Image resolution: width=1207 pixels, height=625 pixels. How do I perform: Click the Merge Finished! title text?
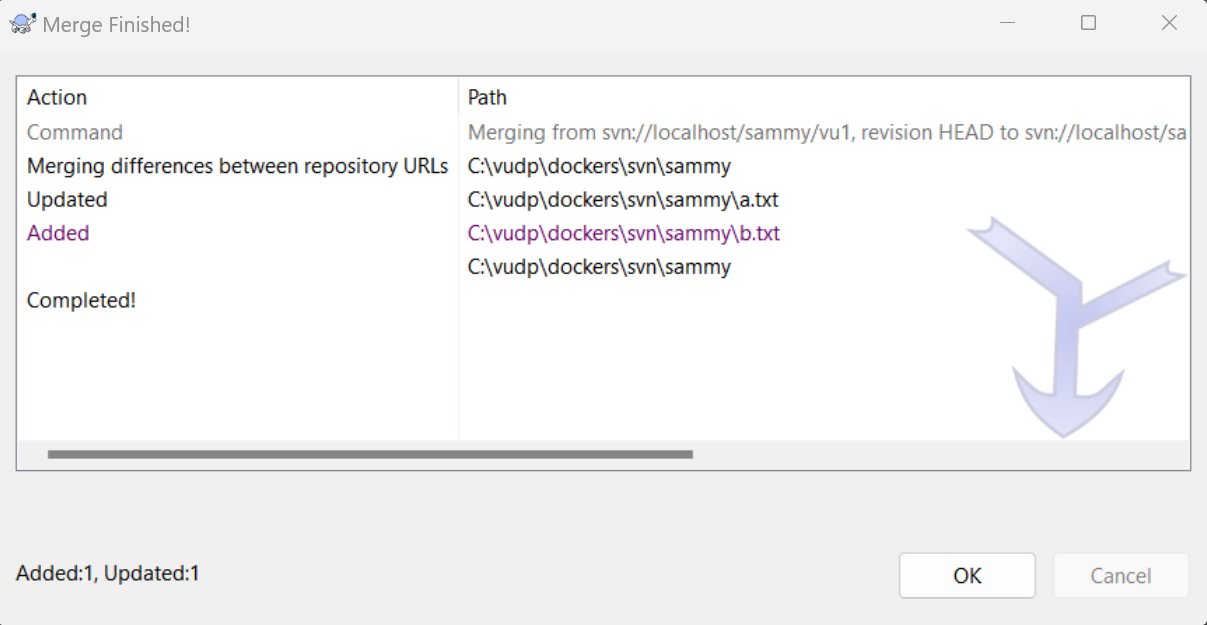[116, 25]
